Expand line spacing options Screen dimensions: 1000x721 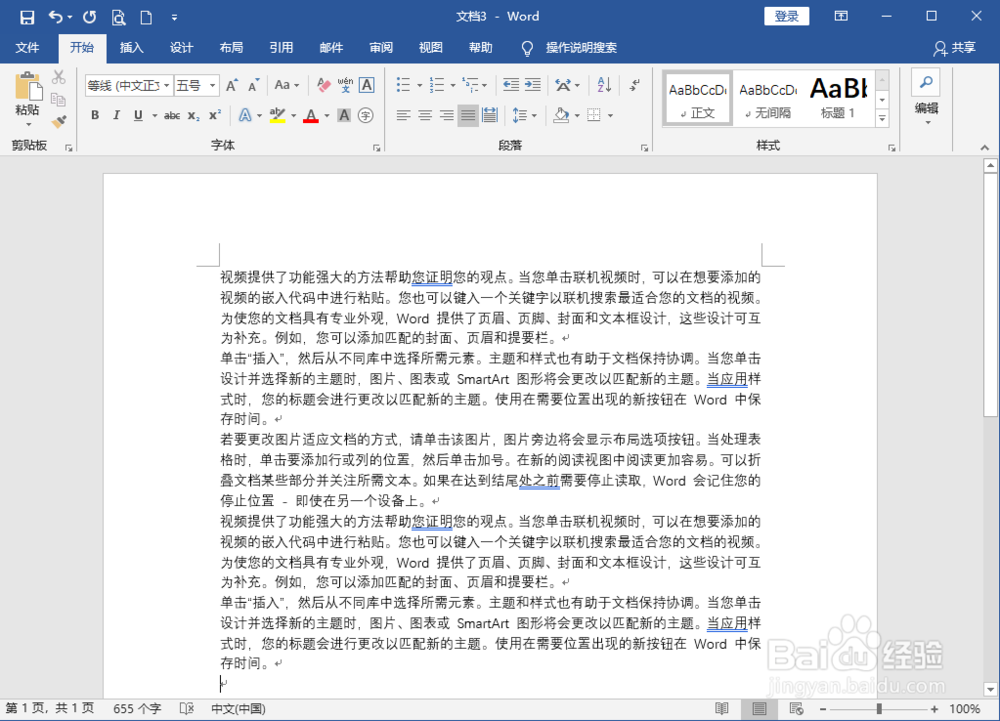point(524,115)
